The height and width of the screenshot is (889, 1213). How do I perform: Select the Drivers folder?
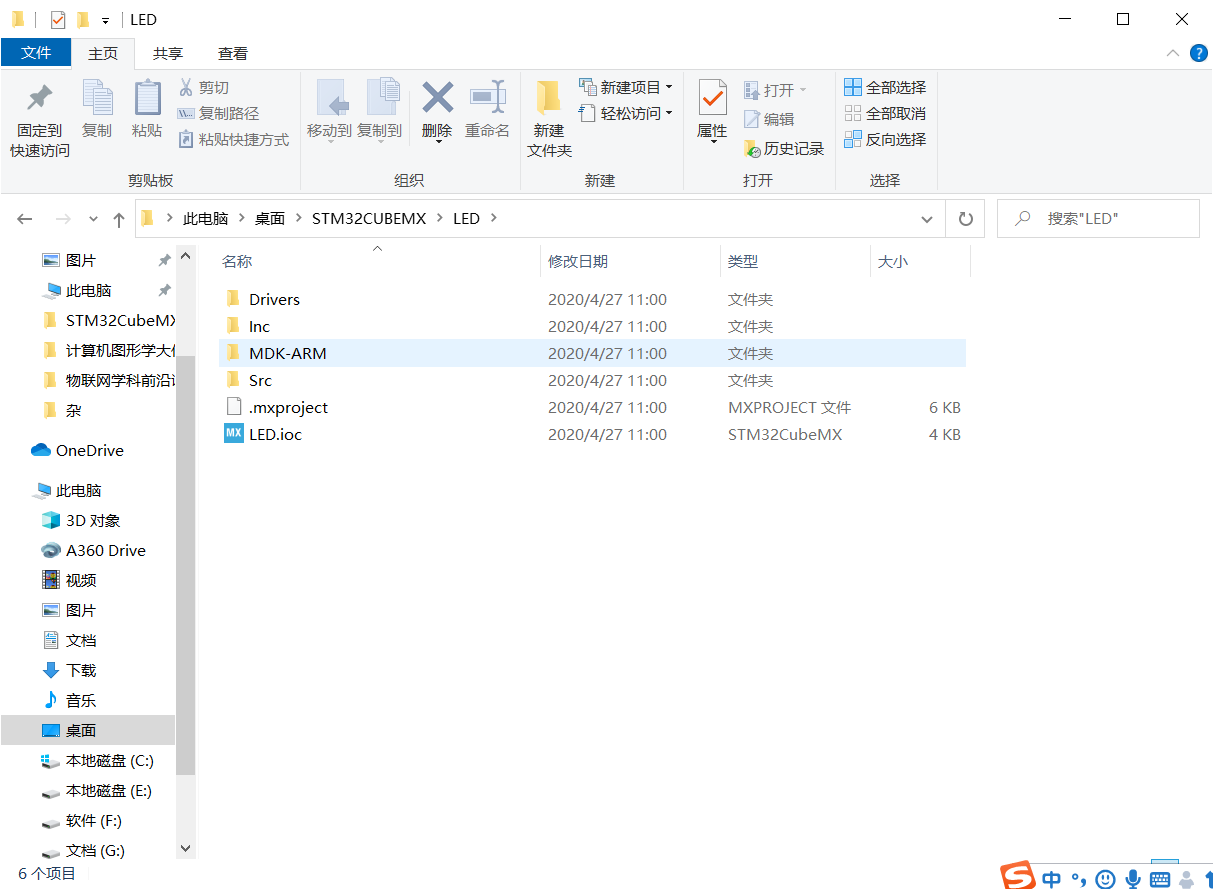[592, 299]
